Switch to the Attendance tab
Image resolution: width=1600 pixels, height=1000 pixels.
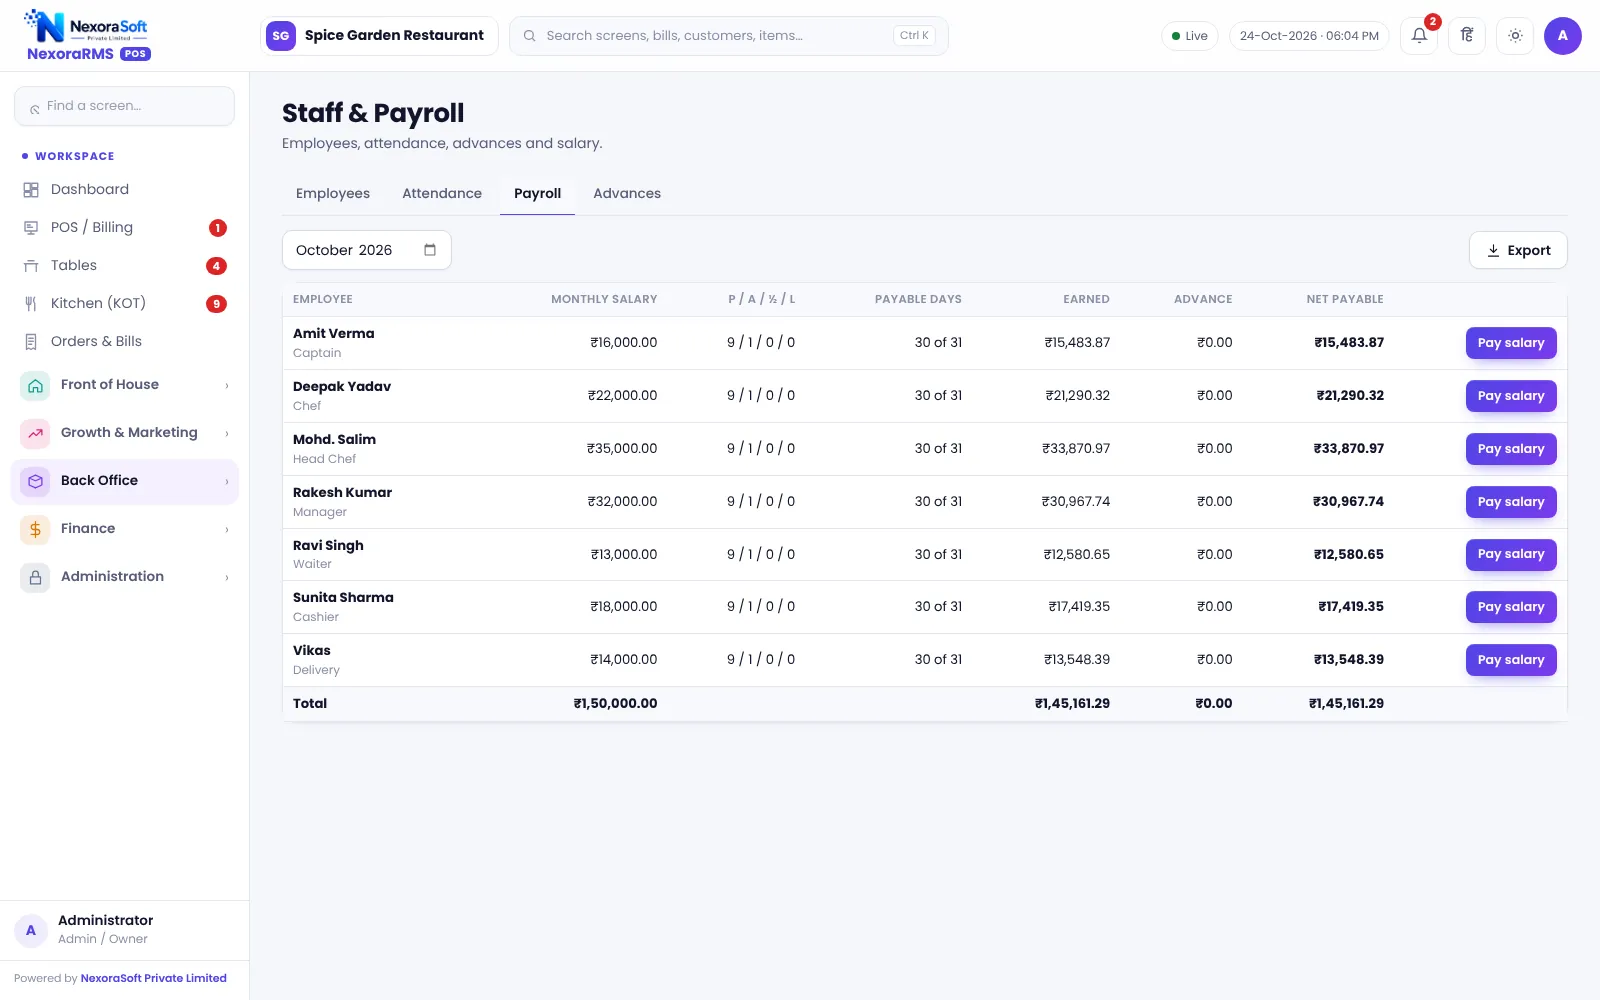coord(442,194)
